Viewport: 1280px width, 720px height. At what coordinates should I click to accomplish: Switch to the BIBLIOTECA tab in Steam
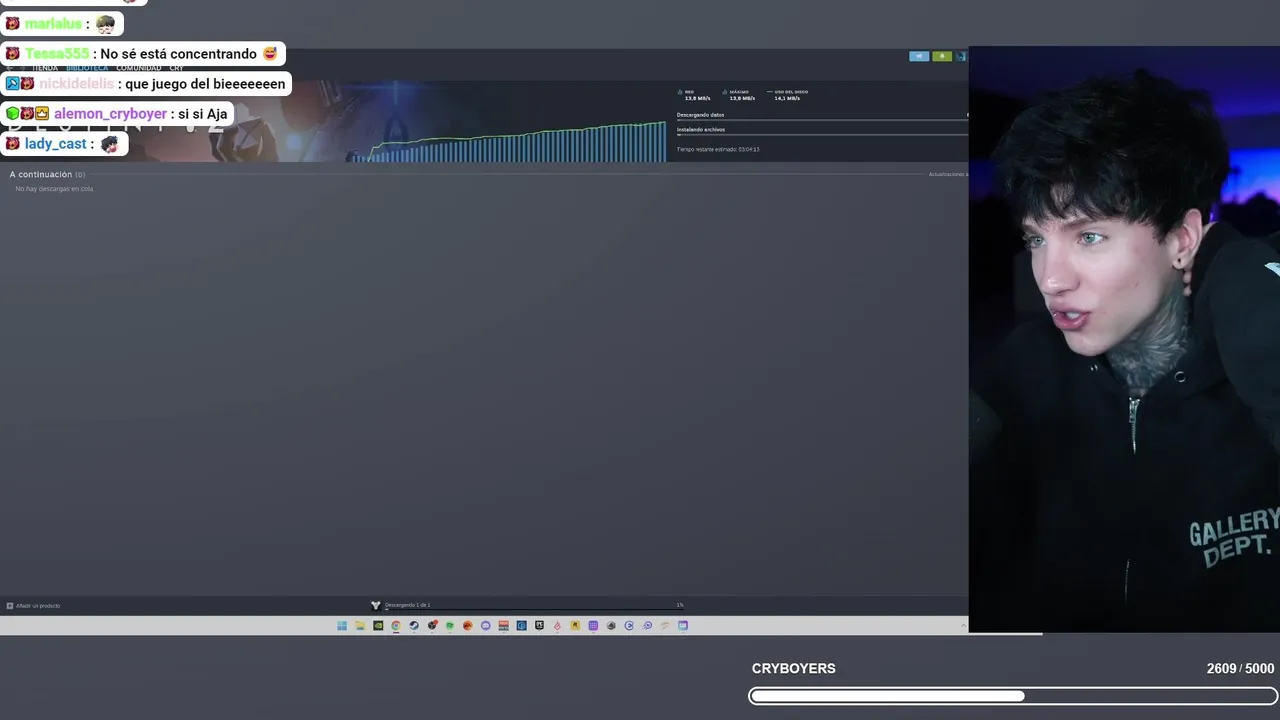point(87,68)
